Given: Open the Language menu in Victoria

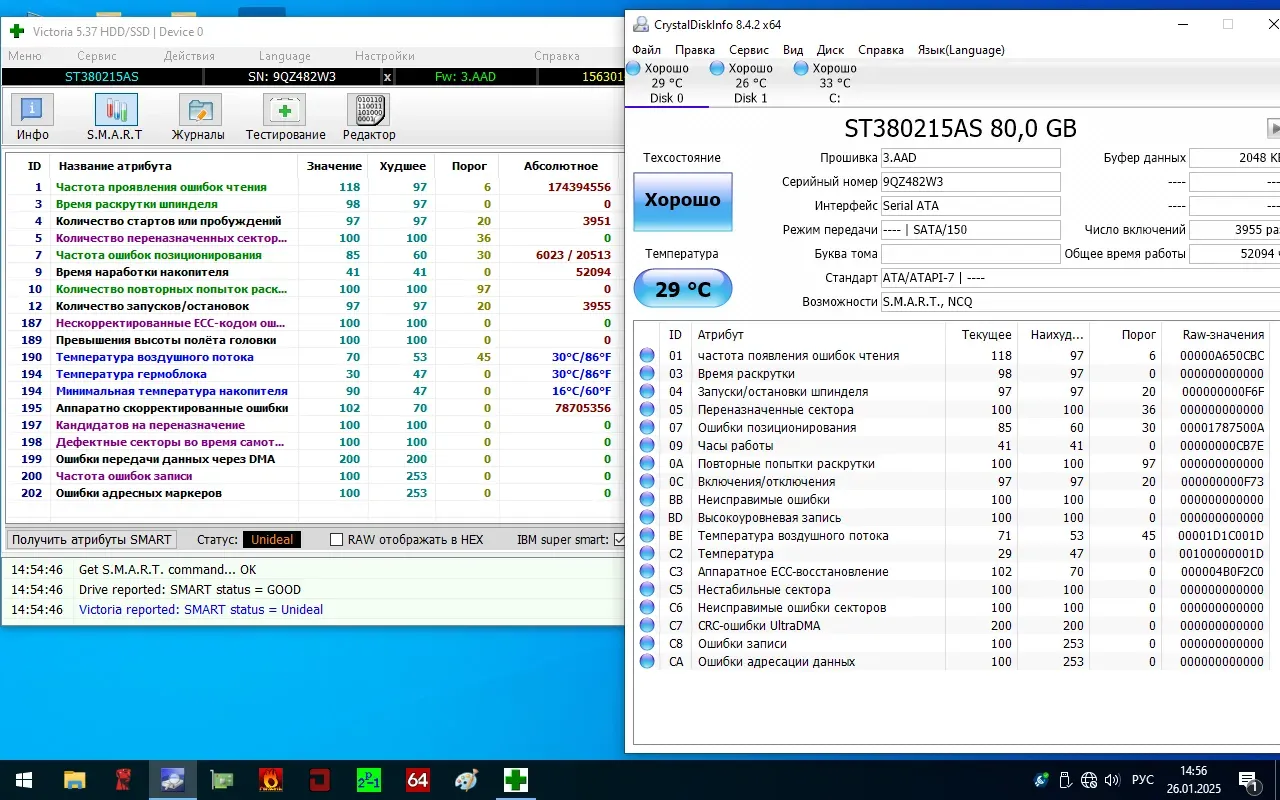Looking at the screenshot, I should coord(285,56).
